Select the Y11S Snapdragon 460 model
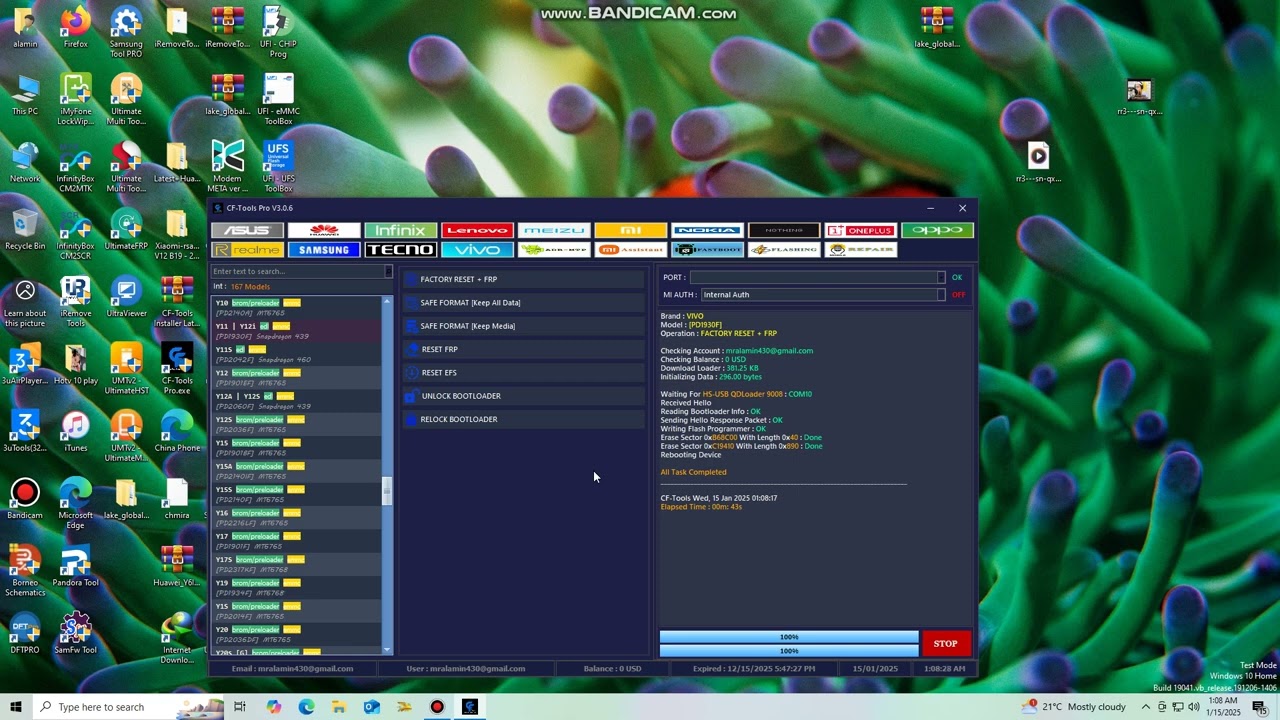This screenshot has height=720, width=1280. (297, 354)
